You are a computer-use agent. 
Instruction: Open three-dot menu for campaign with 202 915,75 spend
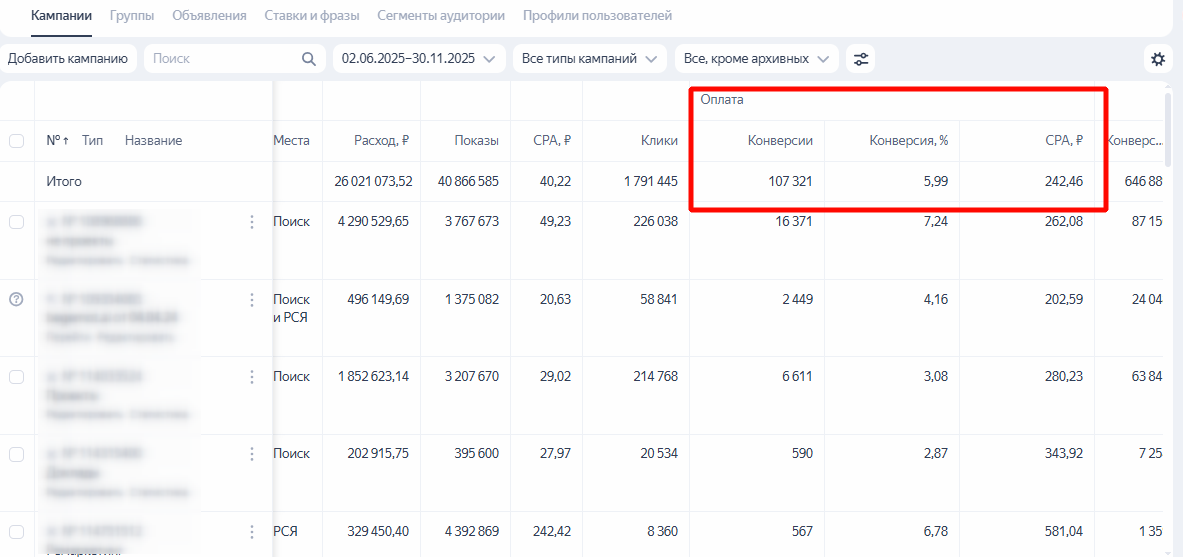coord(252,454)
